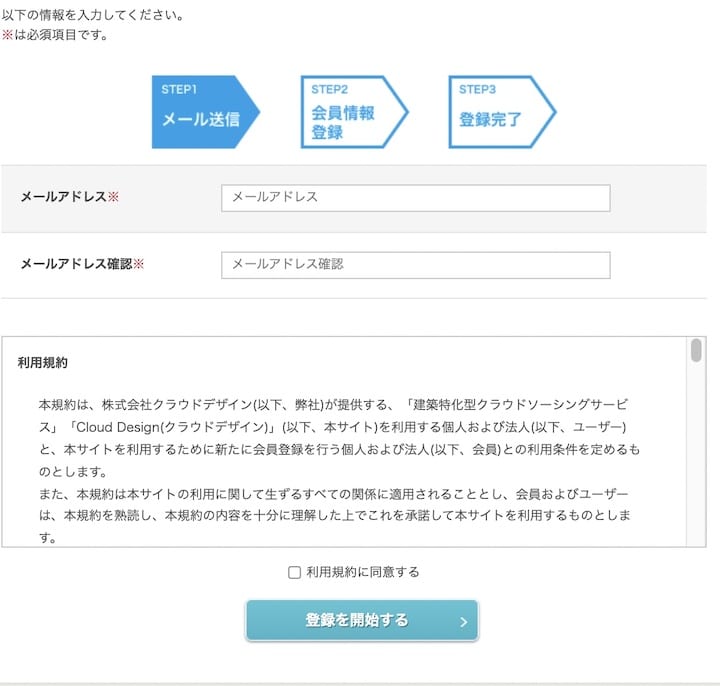Select the STEP2 会員情報登録 step arrow

(350, 112)
